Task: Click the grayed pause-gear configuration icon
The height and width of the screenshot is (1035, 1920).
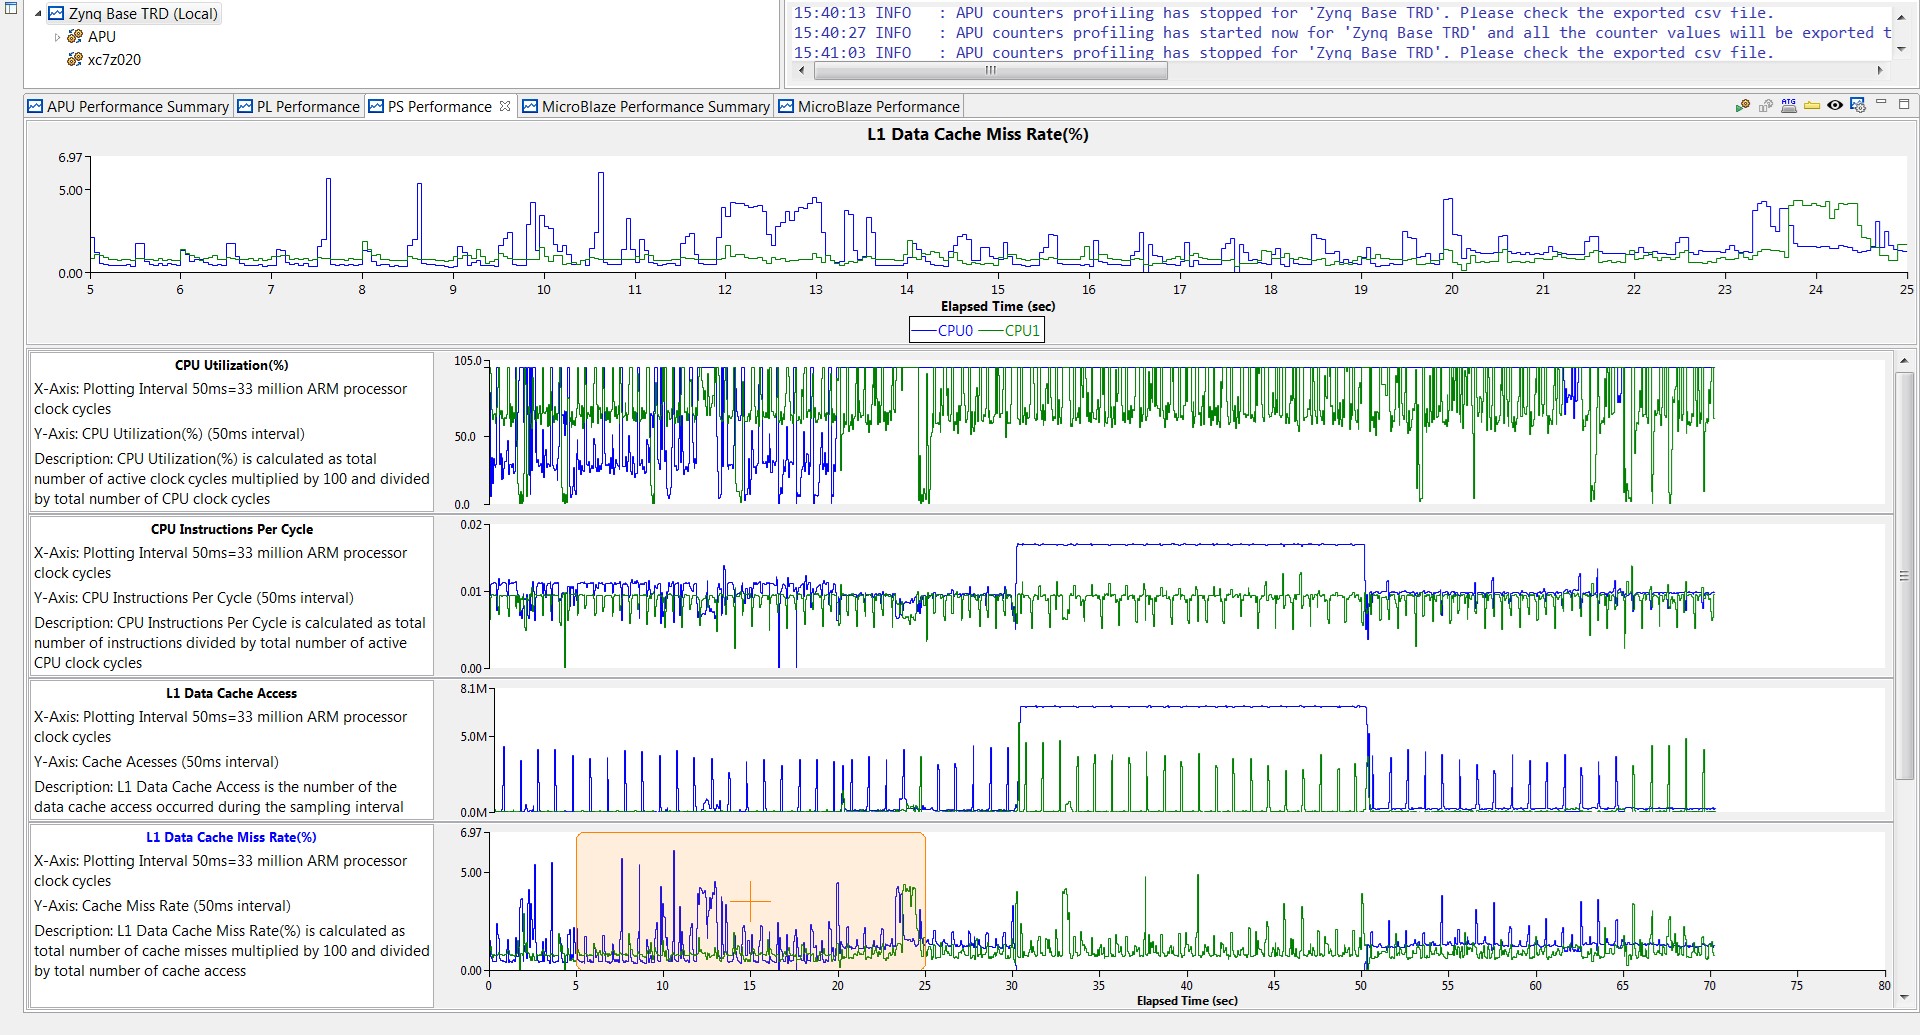Action: pos(1766,105)
